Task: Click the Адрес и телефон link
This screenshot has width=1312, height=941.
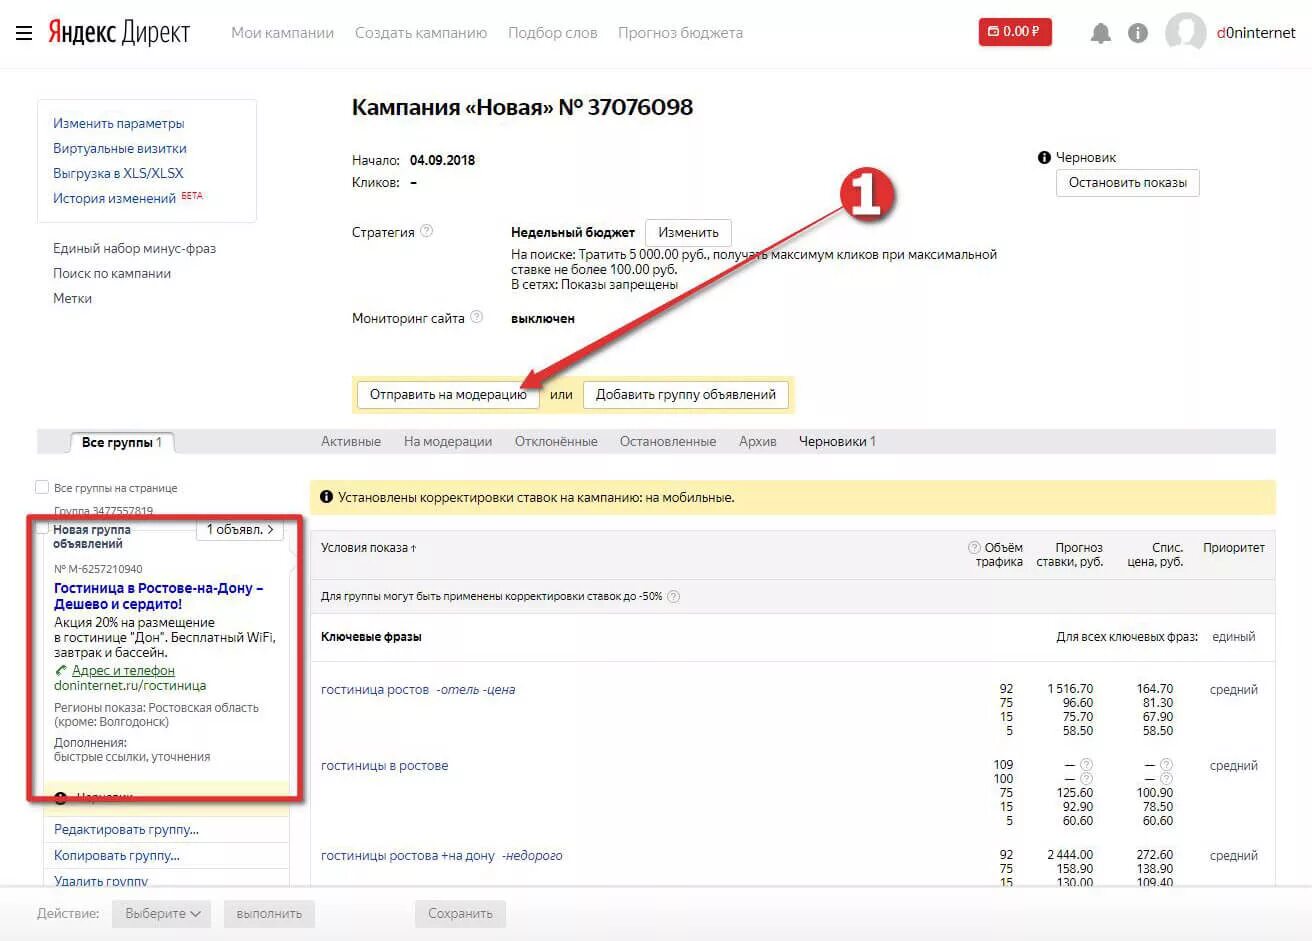Action: coord(123,670)
